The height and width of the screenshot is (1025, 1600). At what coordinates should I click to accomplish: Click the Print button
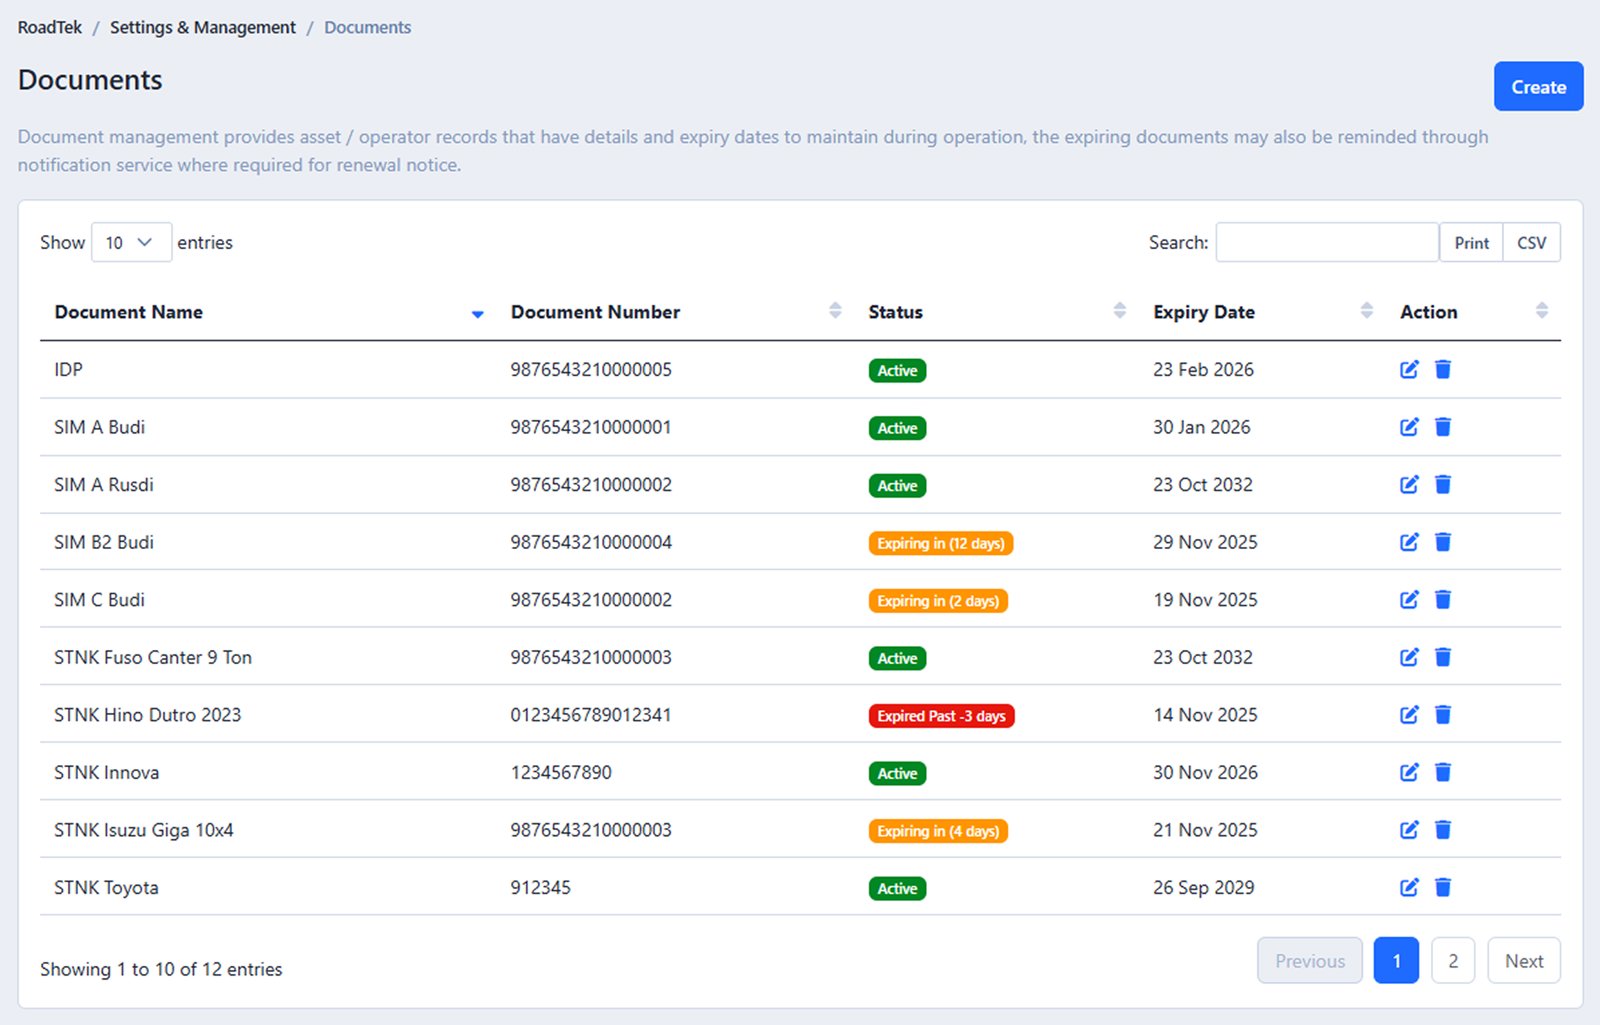click(1471, 243)
